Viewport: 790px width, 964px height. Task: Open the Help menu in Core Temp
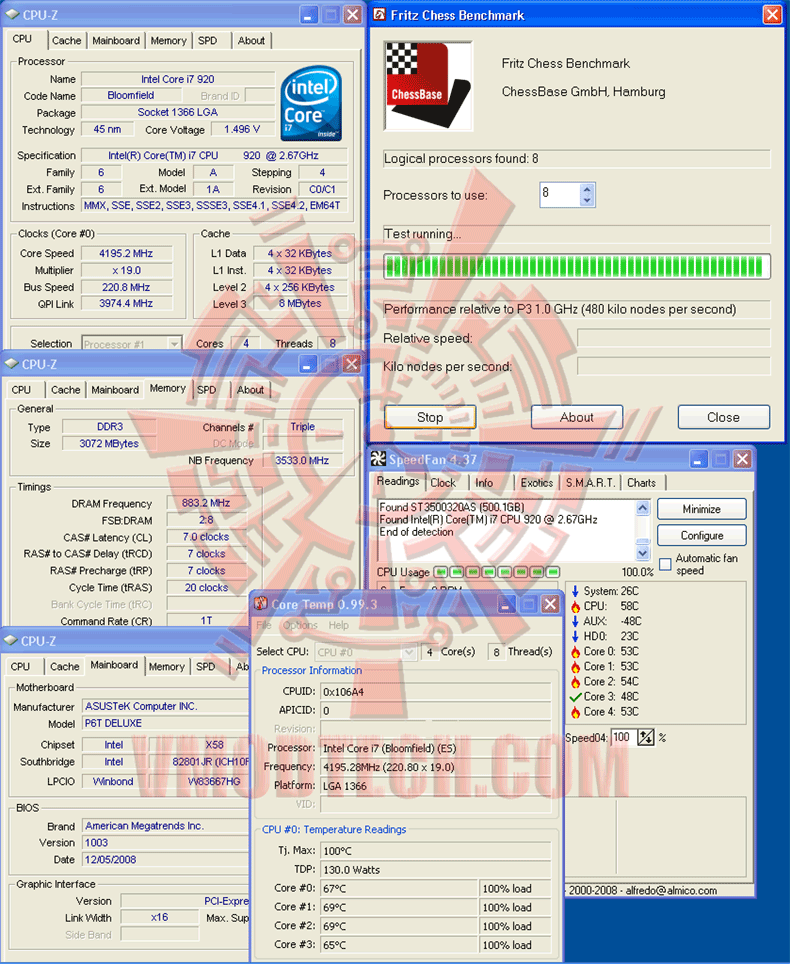[338, 625]
